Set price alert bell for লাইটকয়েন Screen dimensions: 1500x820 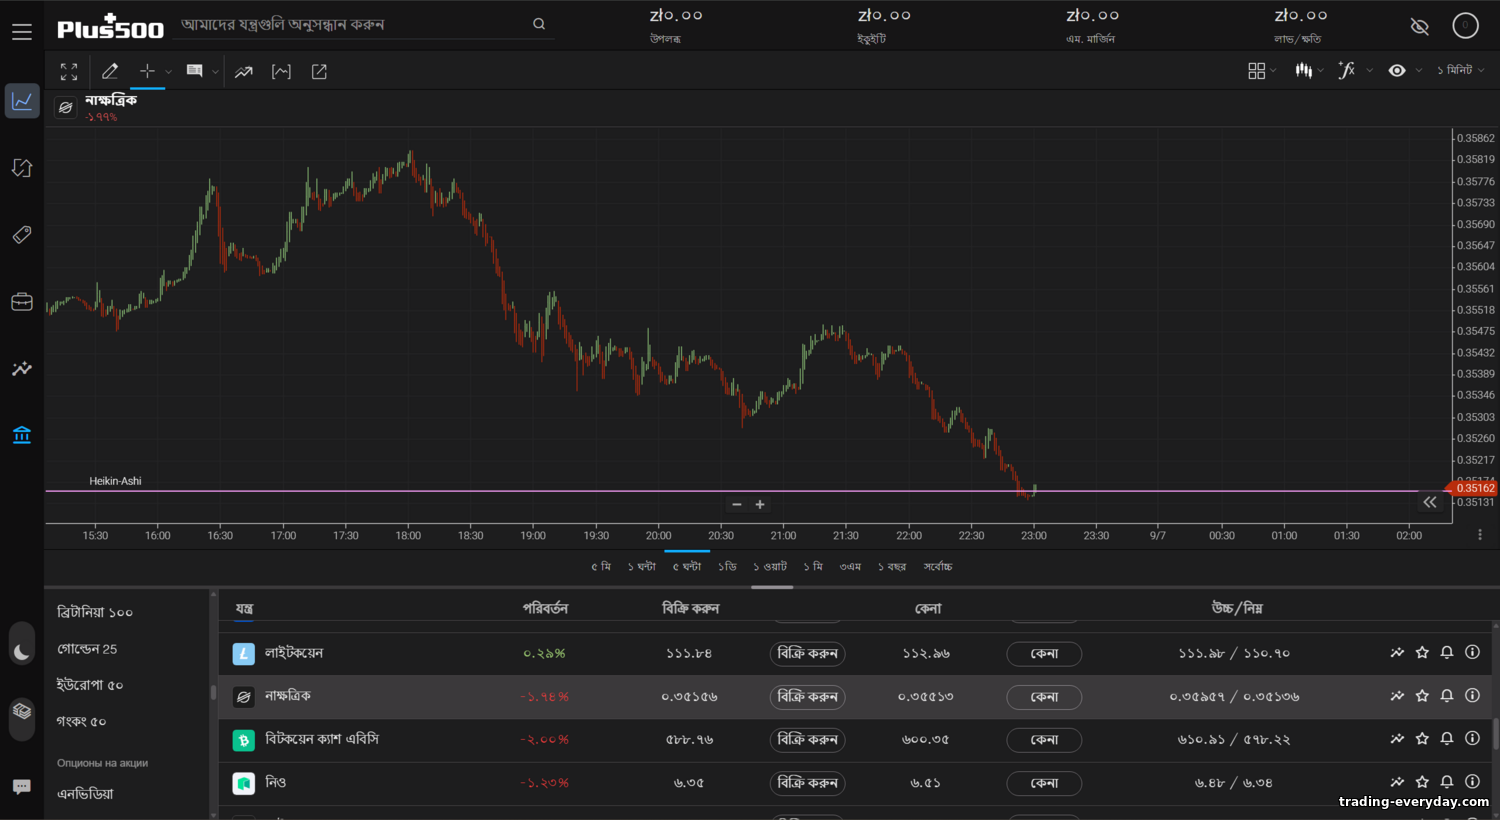pos(1446,653)
